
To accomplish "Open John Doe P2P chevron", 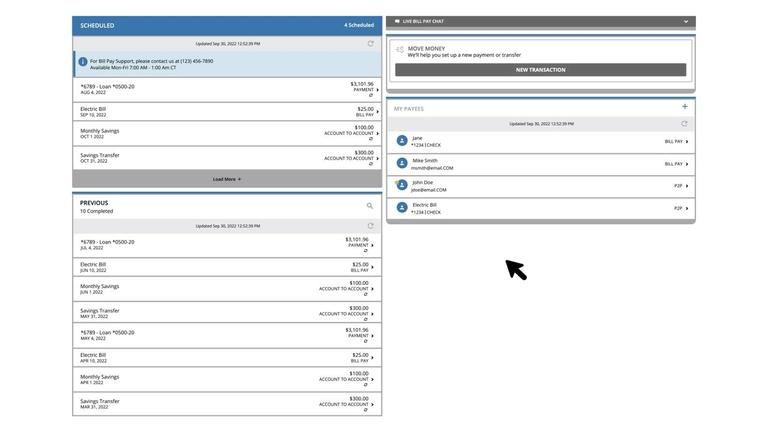I will [x=687, y=186].
